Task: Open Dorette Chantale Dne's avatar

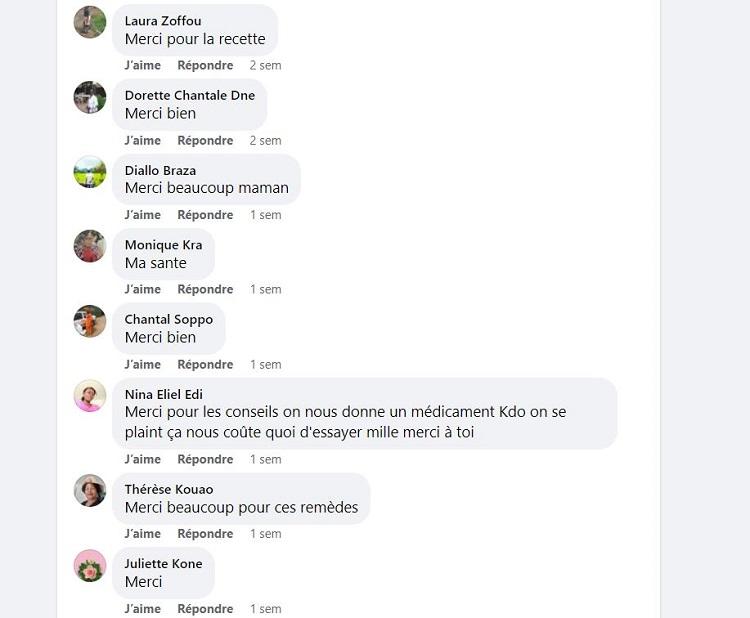Action: click(90, 97)
